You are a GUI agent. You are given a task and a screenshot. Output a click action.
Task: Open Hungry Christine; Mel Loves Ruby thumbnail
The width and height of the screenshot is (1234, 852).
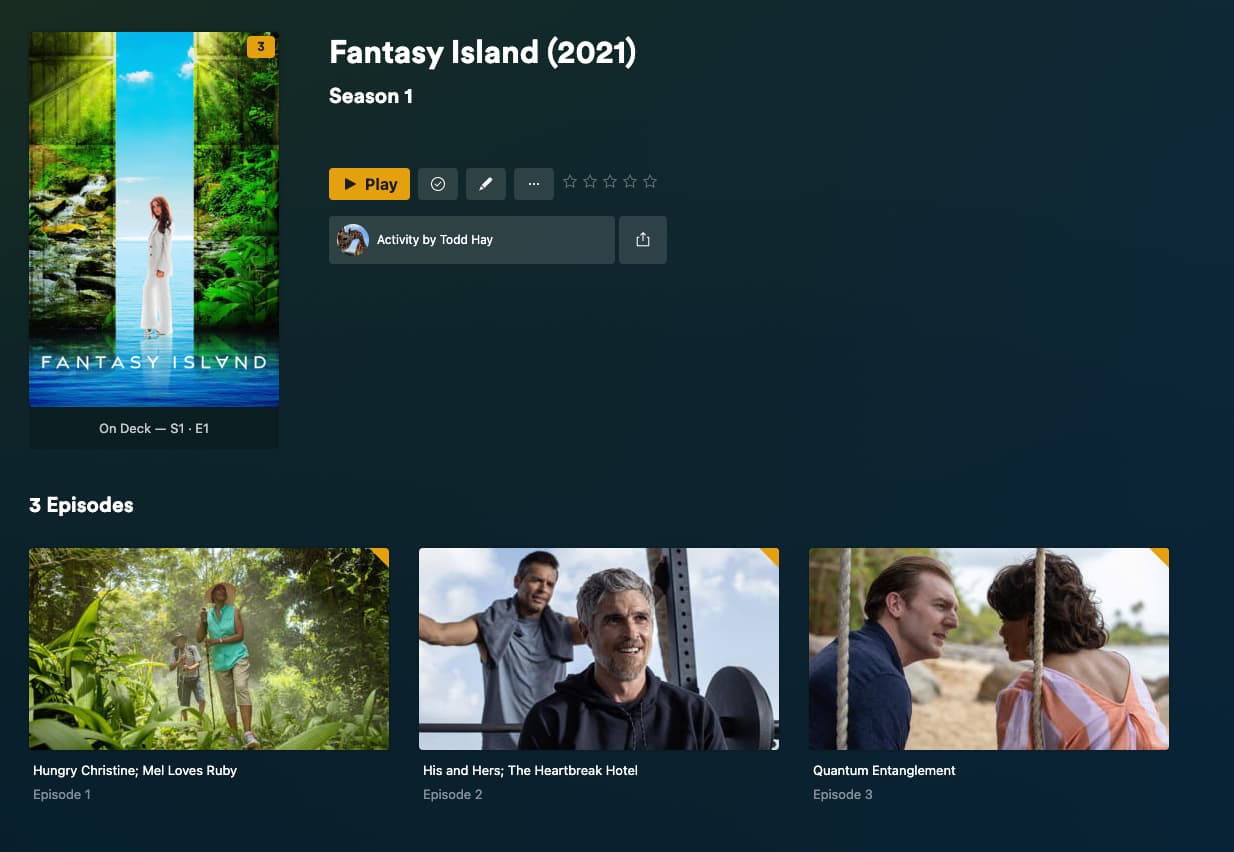point(209,649)
